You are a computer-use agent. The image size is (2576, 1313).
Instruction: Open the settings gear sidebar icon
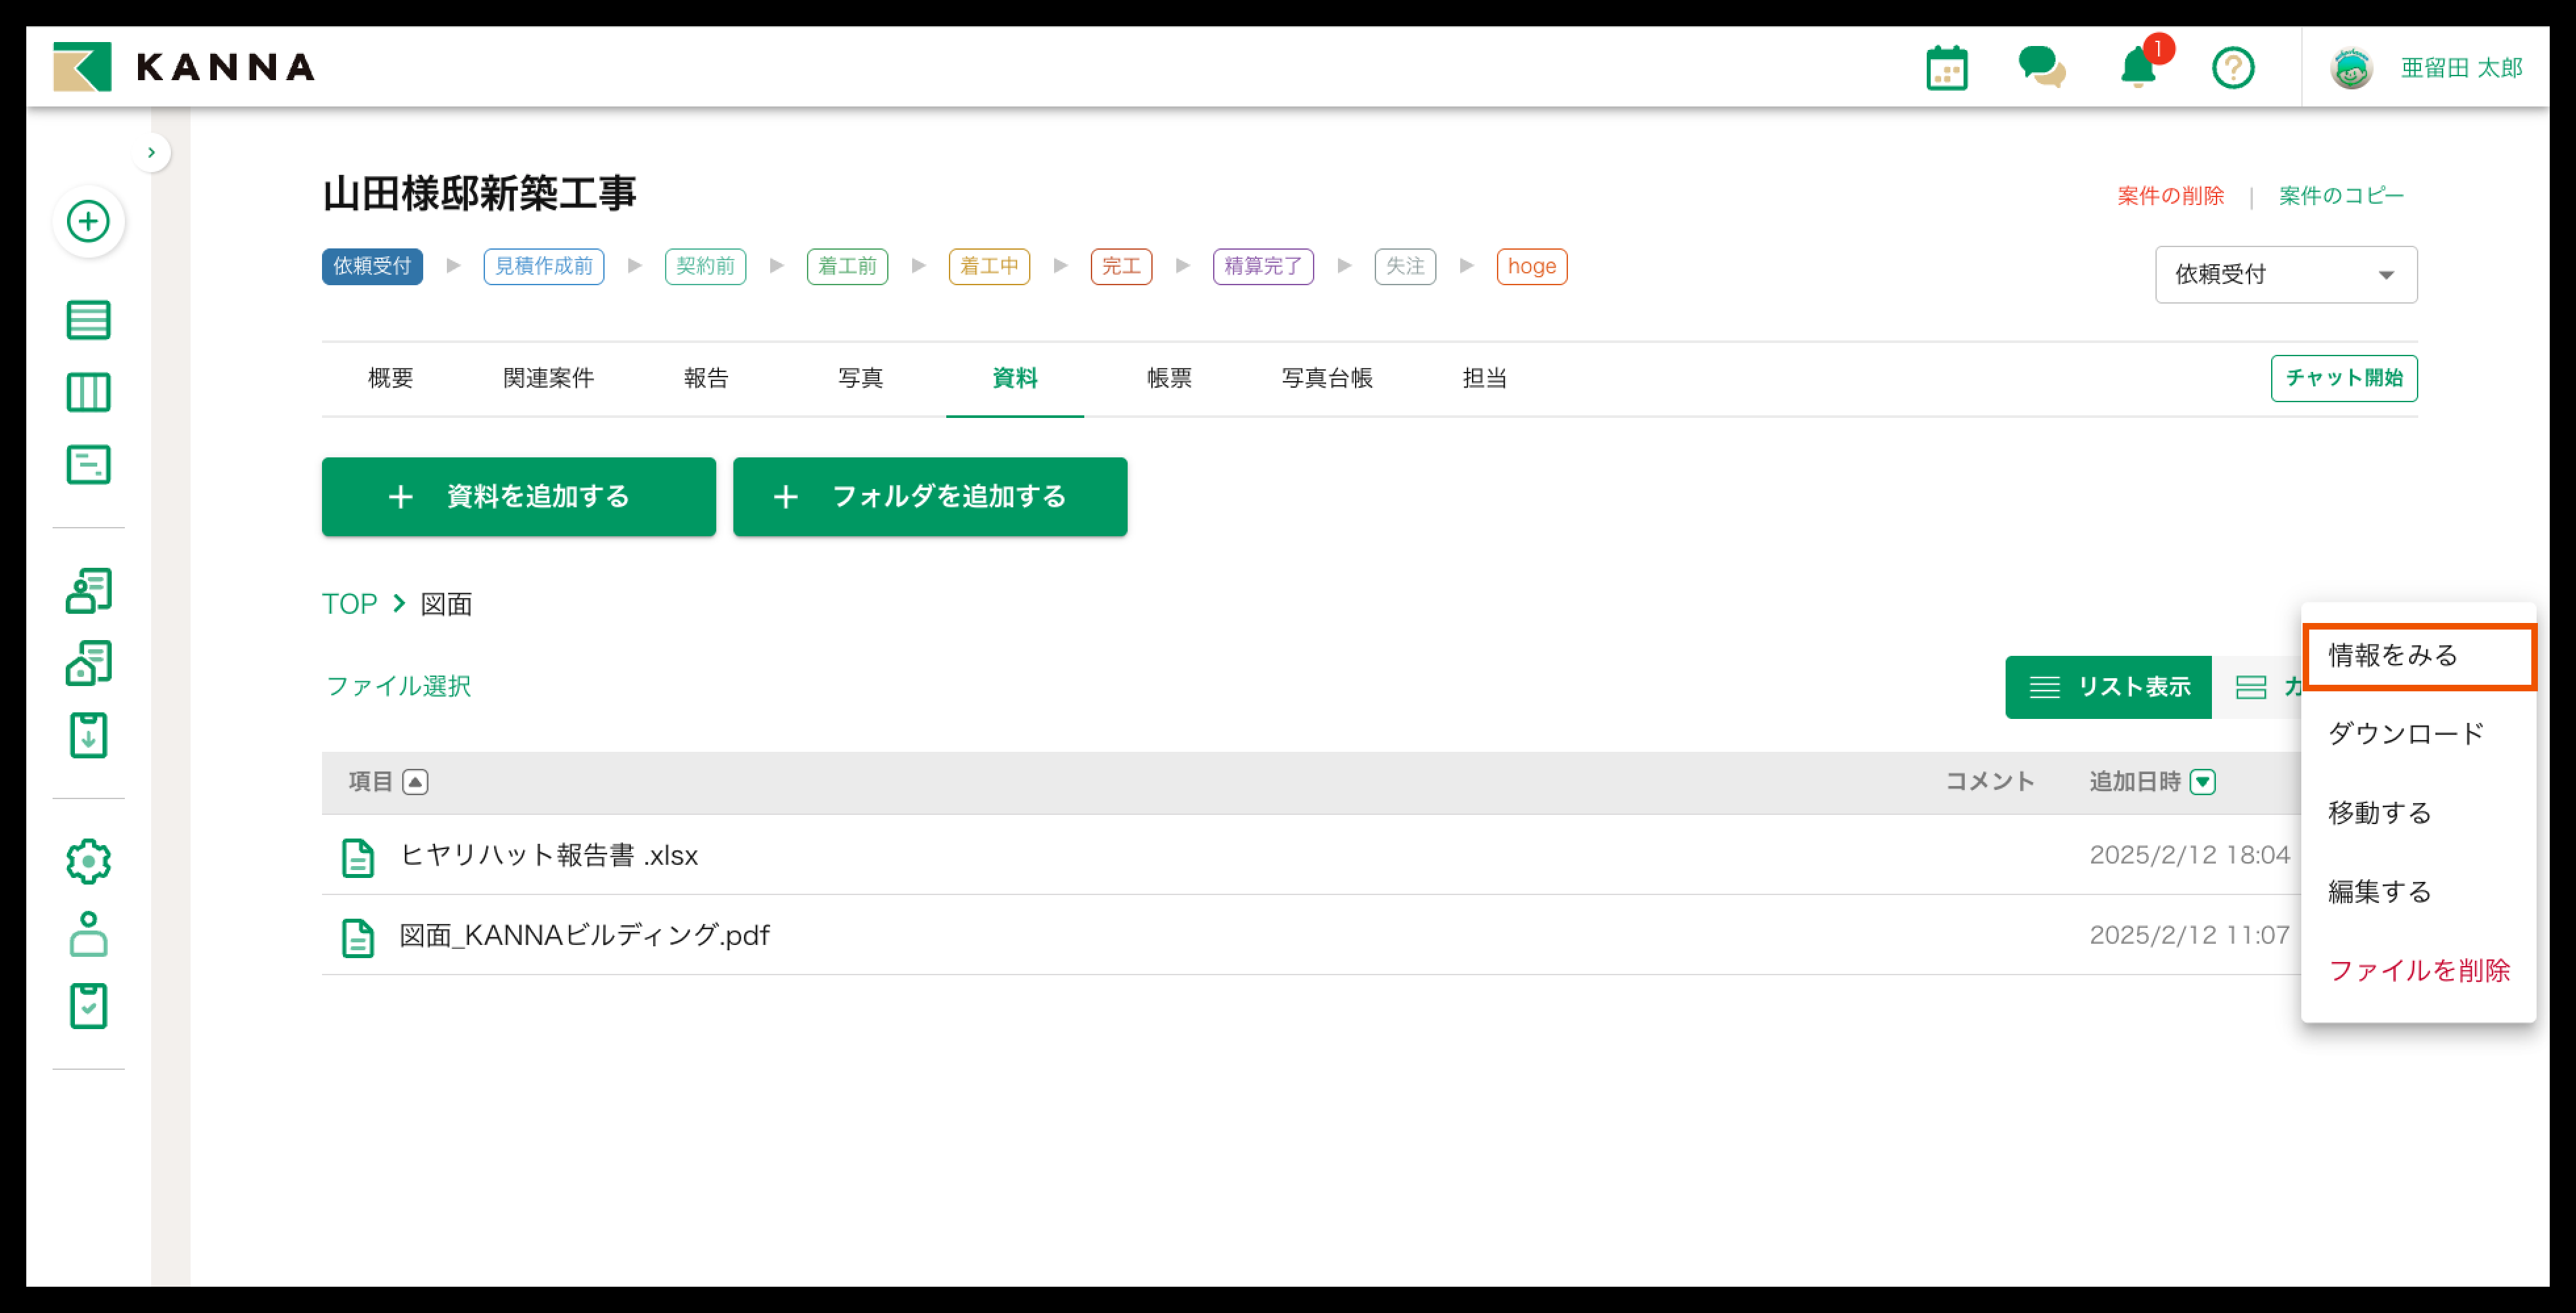point(88,861)
